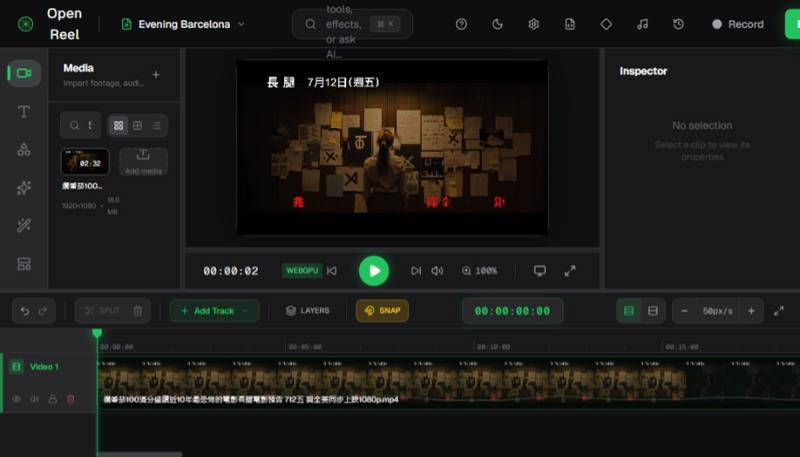Open the Templates layout tab
Image resolution: width=800 pixels, height=457 pixels.
(x=24, y=264)
